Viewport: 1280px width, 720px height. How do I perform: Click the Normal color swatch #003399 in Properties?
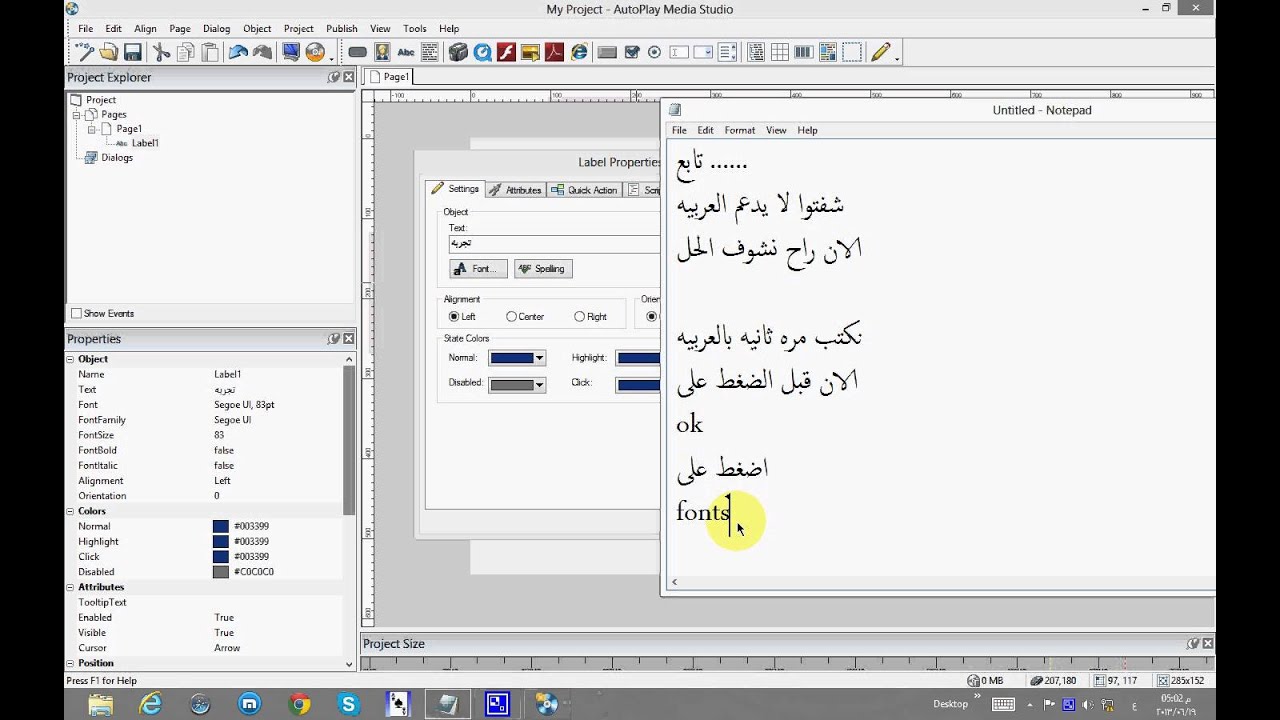[221, 526]
